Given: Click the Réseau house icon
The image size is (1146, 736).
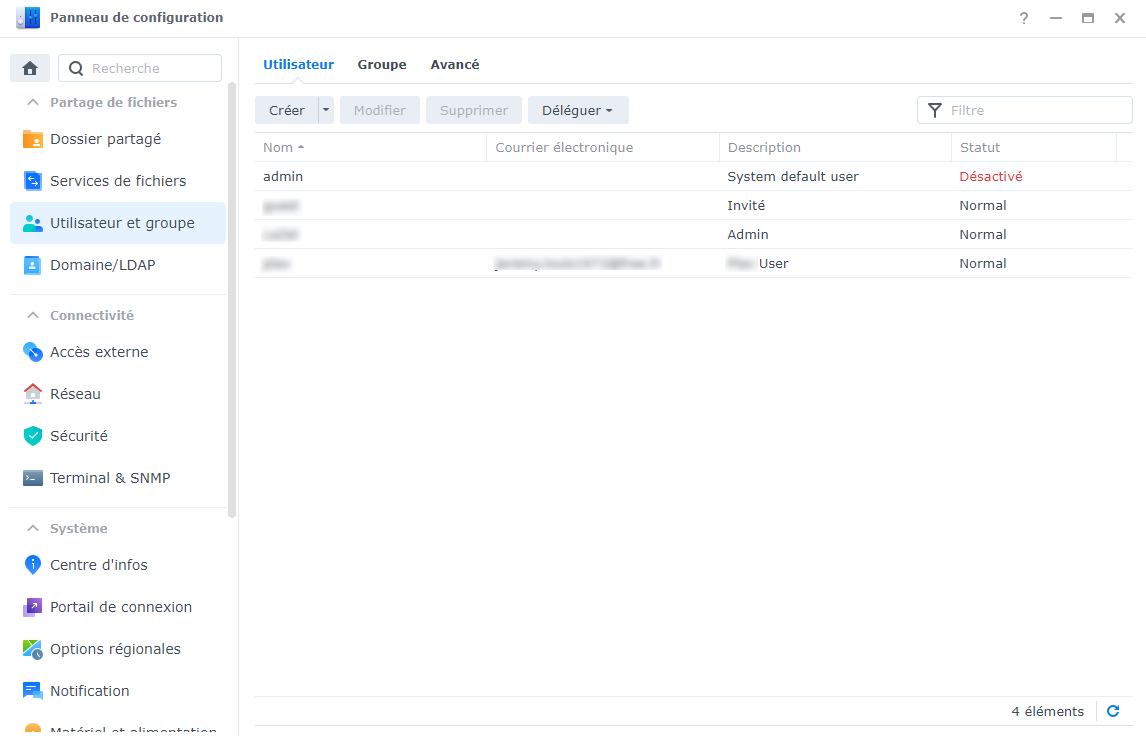Looking at the screenshot, I should [33, 394].
